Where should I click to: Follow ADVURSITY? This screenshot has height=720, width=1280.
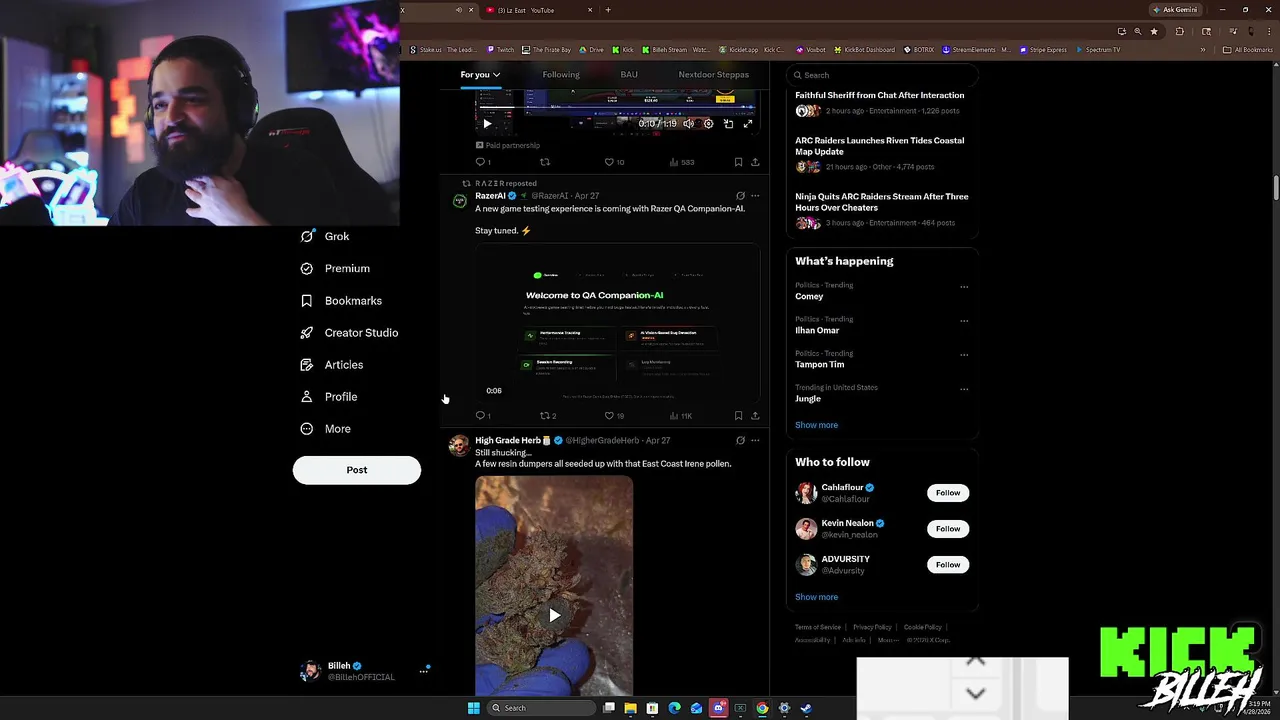(x=948, y=565)
